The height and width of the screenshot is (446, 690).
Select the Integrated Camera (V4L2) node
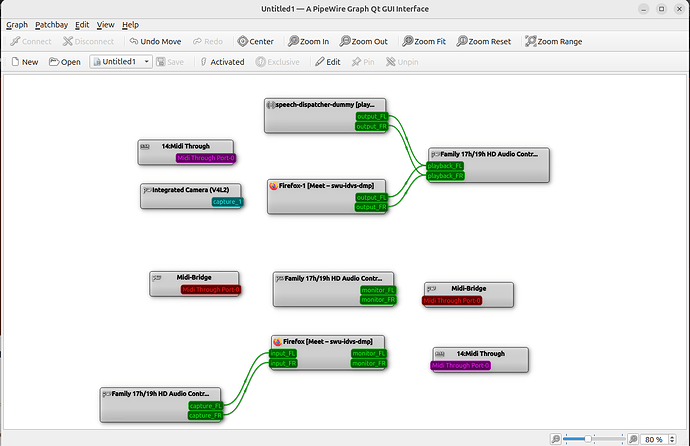click(192, 189)
